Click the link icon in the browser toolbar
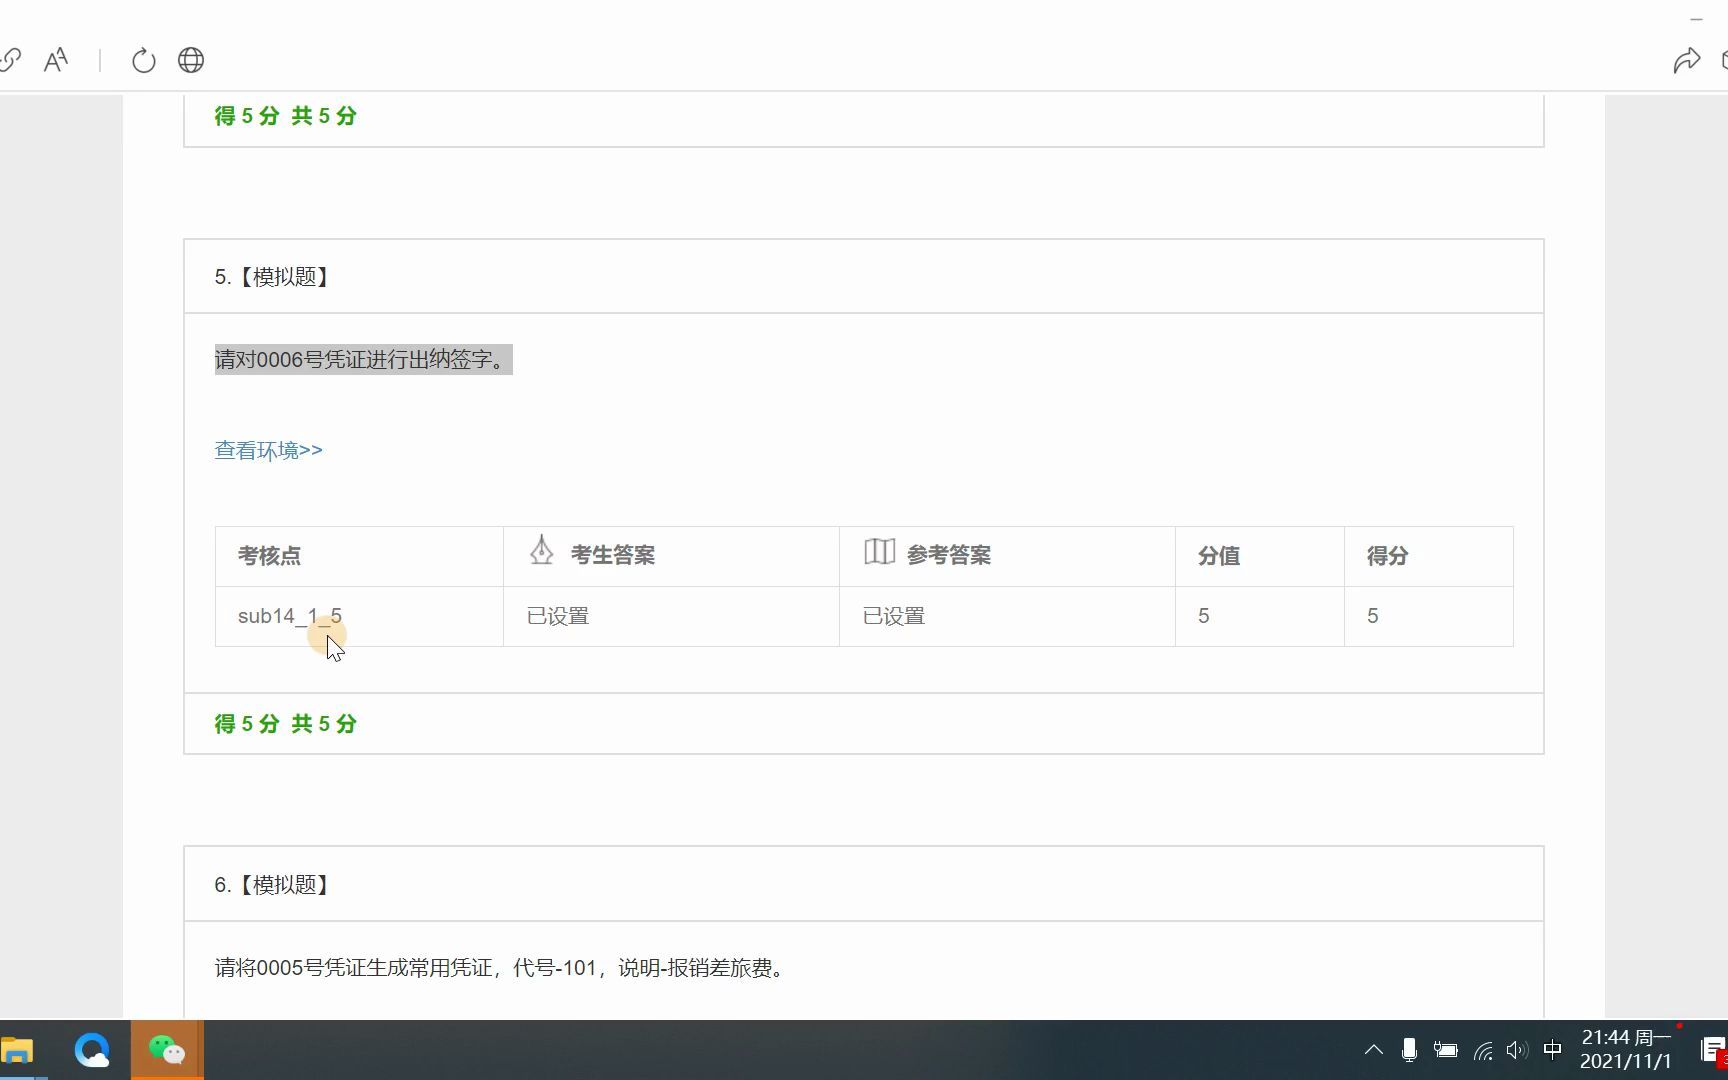Viewport: 1728px width, 1080px height. tap(10, 60)
